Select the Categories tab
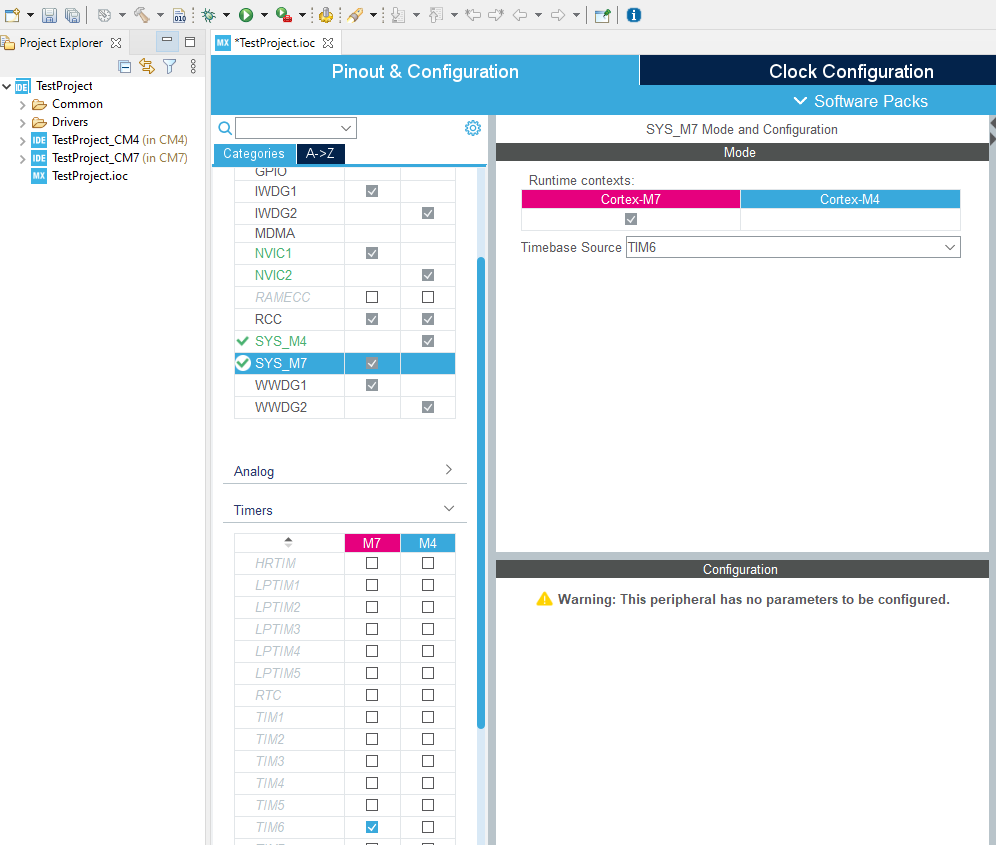The height and width of the screenshot is (845, 996). click(x=254, y=154)
